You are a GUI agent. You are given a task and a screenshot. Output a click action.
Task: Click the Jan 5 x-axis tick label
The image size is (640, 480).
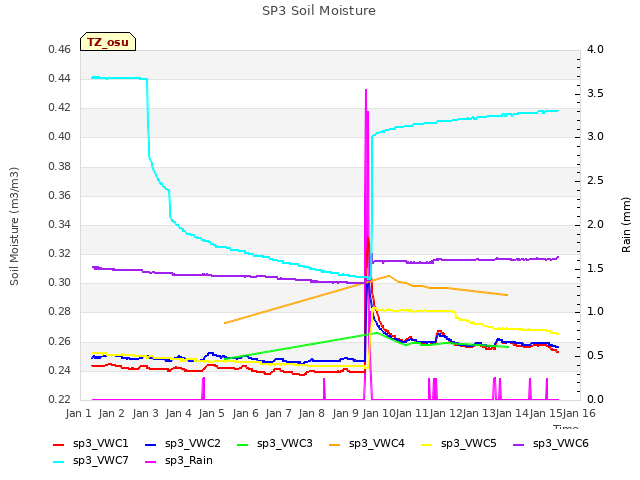pyautogui.click(x=212, y=413)
